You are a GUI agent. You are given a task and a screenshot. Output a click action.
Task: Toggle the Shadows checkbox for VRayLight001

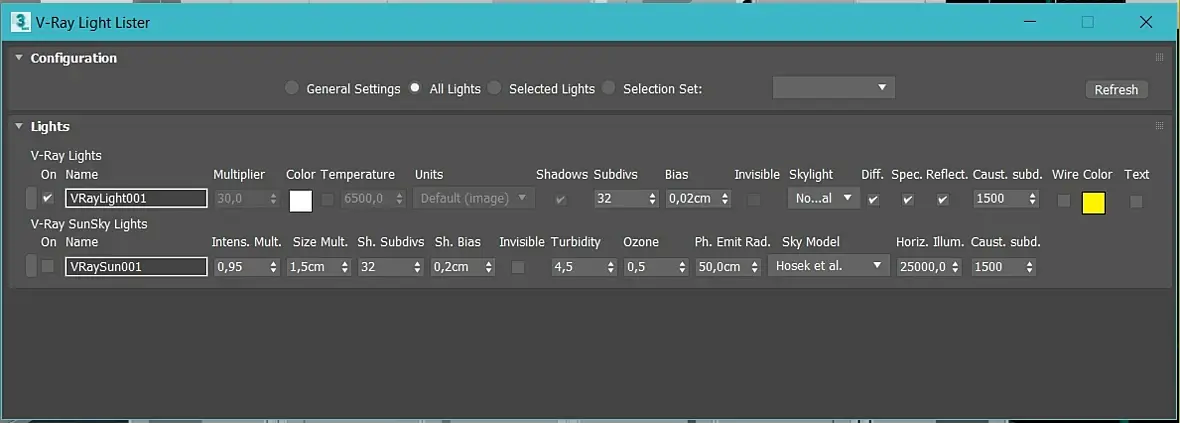(561, 199)
